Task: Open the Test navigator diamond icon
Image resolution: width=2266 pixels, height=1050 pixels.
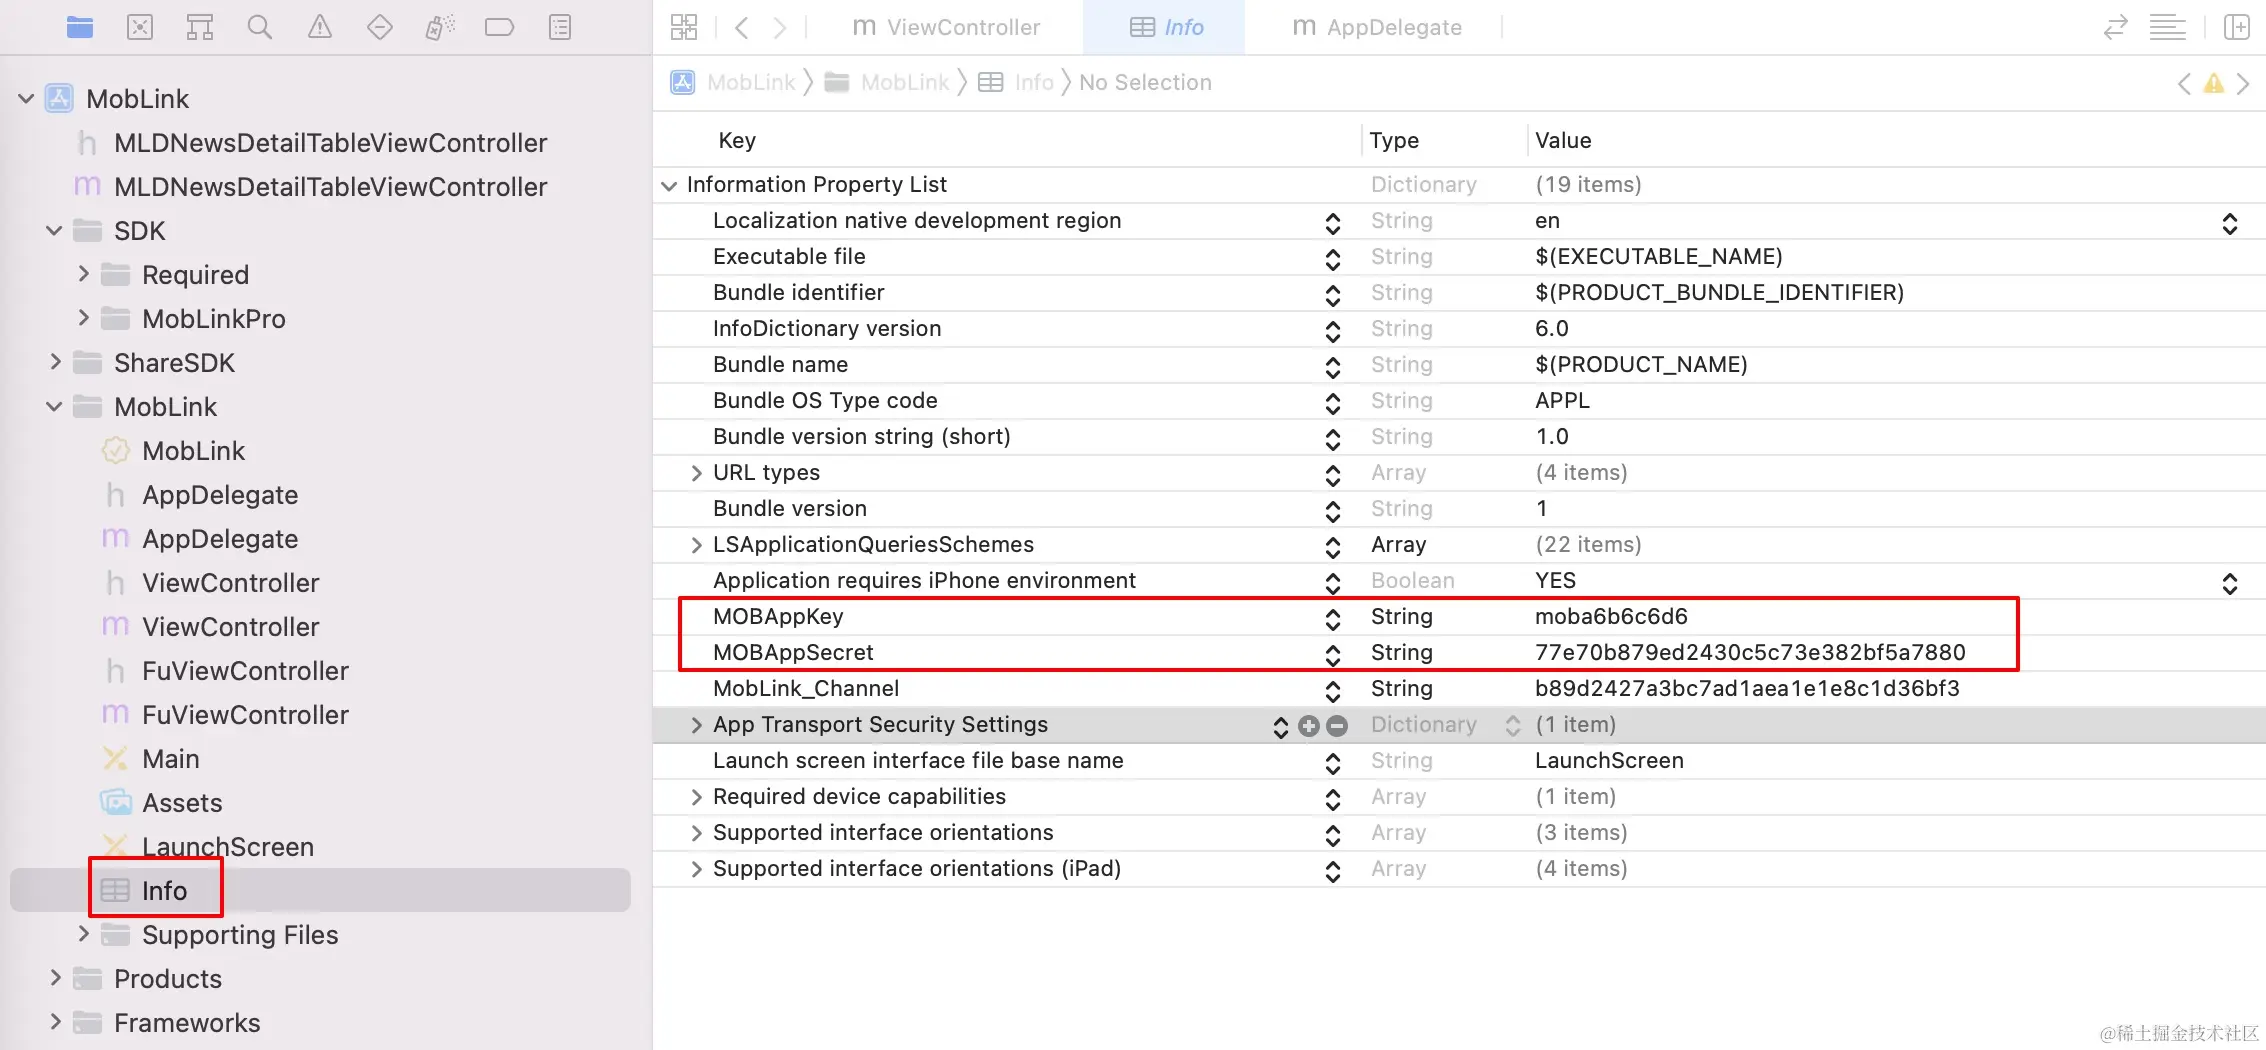Action: click(380, 27)
